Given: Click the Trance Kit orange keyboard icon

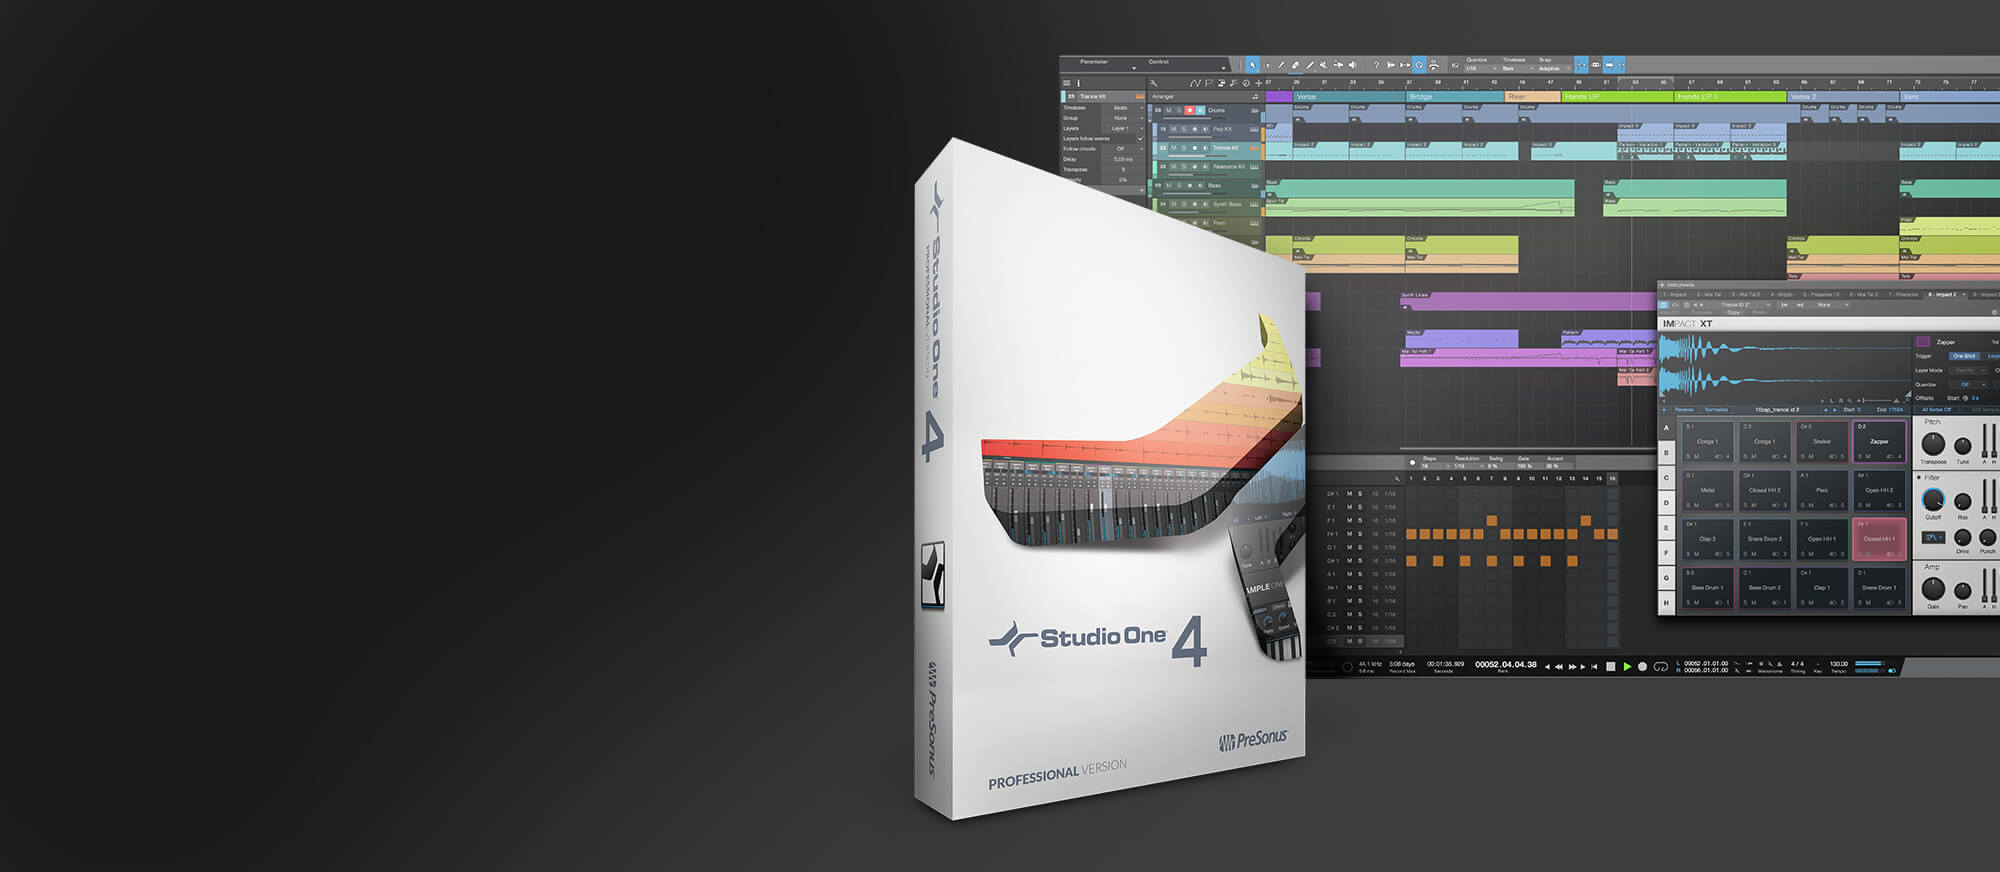Looking at the screenshot, I should (x=1254, y=148).
